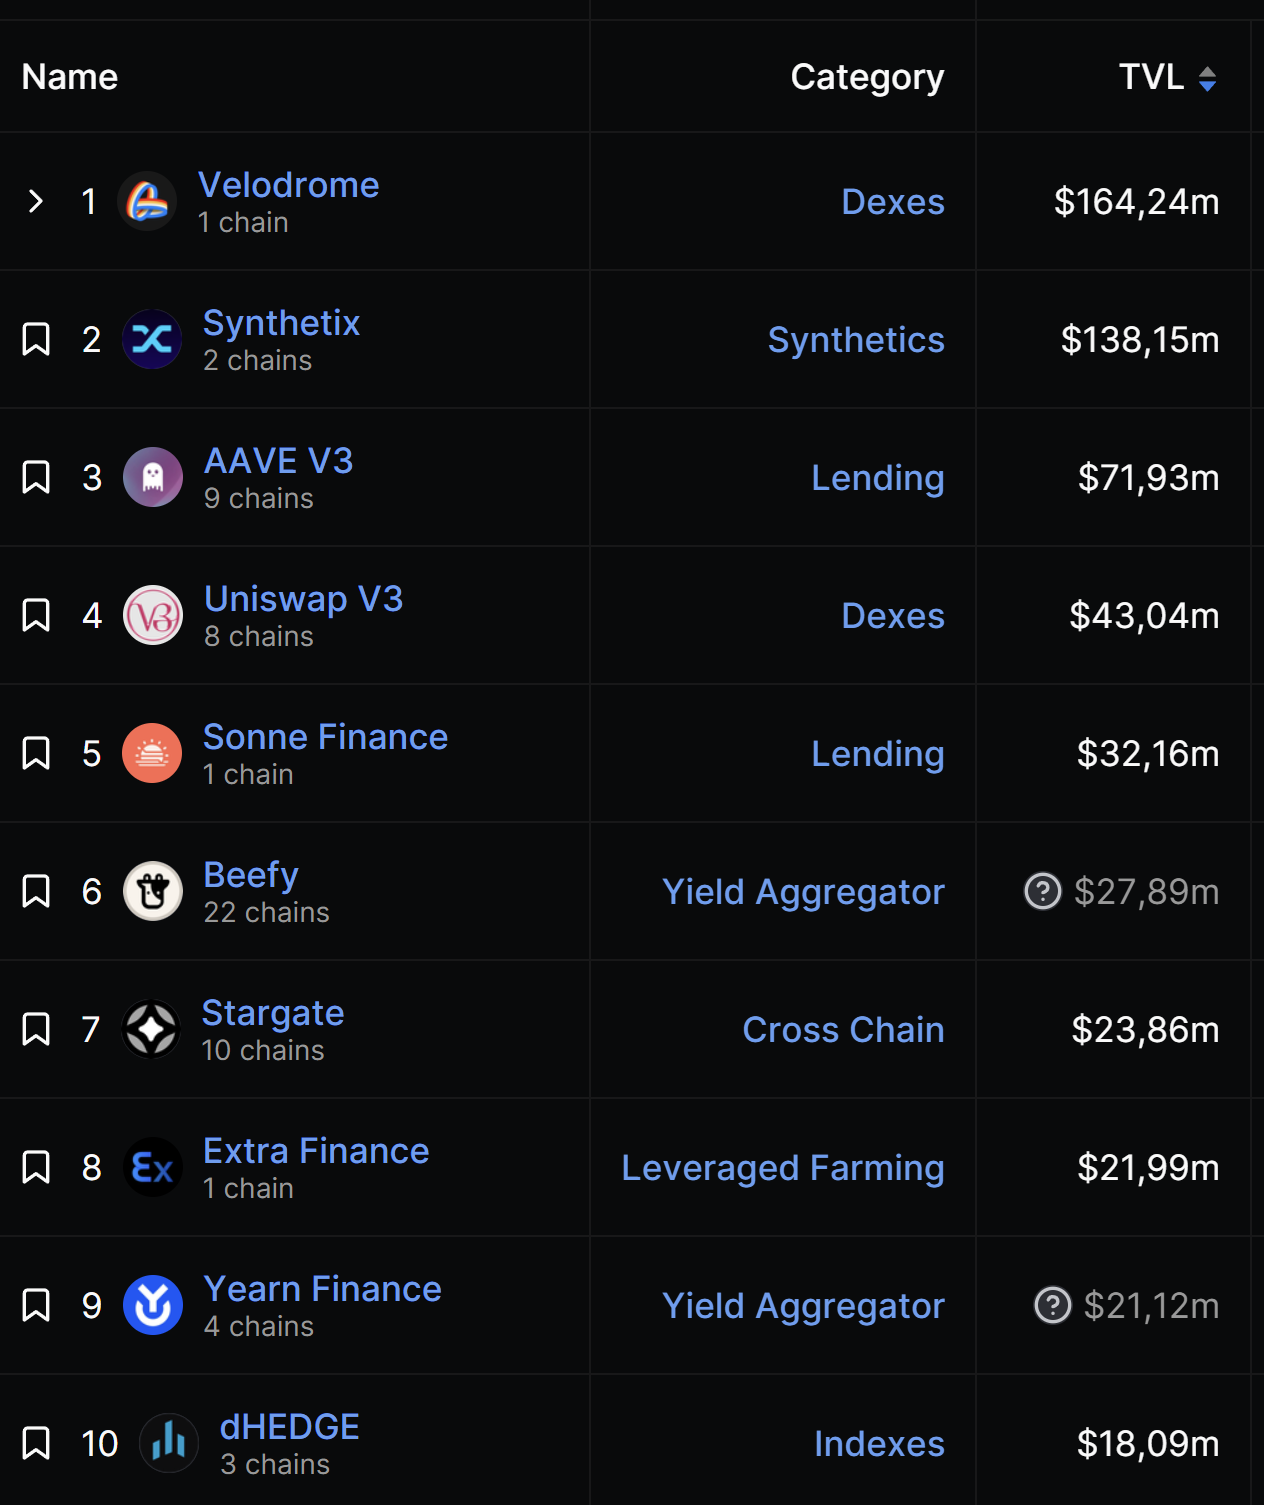Click the Stargate logo icon
The width and height of the screenshot is (1265, 1505).
click(151, 1029)
